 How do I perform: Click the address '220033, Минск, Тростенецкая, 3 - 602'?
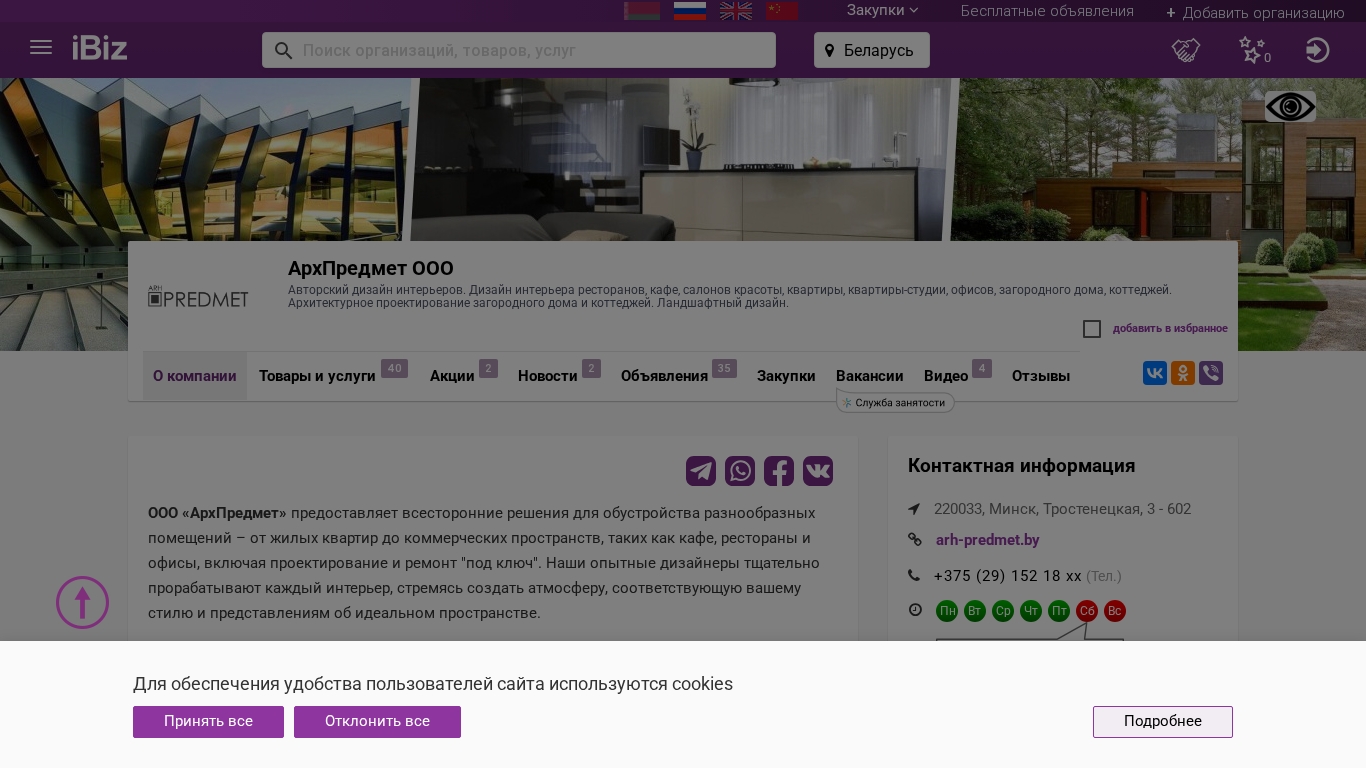click(1062, 509)
